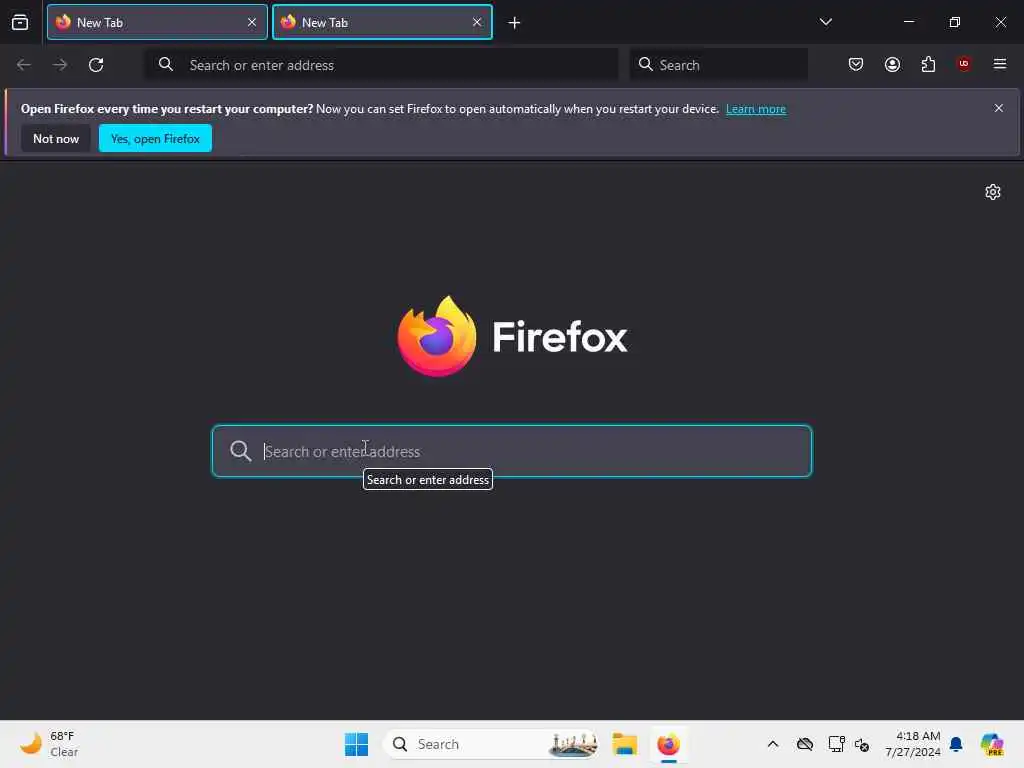Open the taskbar weather widget
Viewport: 1024px width, 768px height.
49,744
